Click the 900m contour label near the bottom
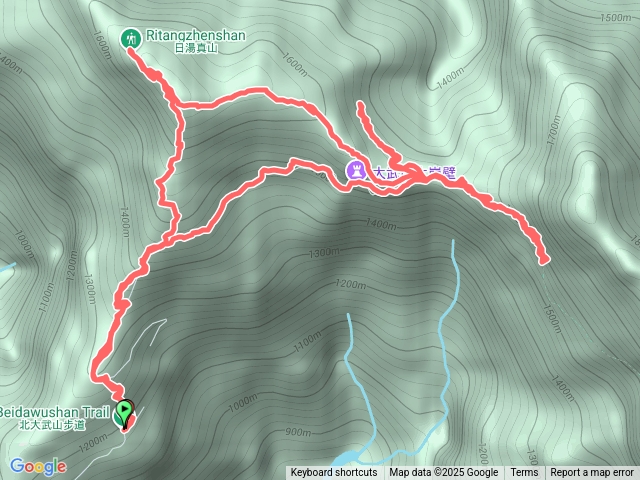The image size is (640, 480). pos(298,431)
